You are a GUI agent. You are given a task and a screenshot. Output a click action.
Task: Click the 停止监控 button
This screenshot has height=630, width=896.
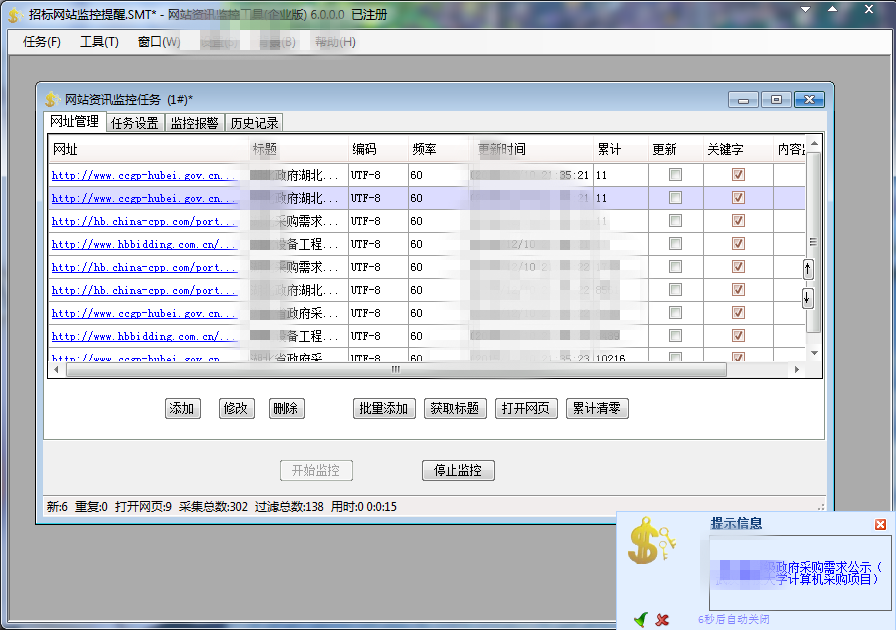(458, 470)
